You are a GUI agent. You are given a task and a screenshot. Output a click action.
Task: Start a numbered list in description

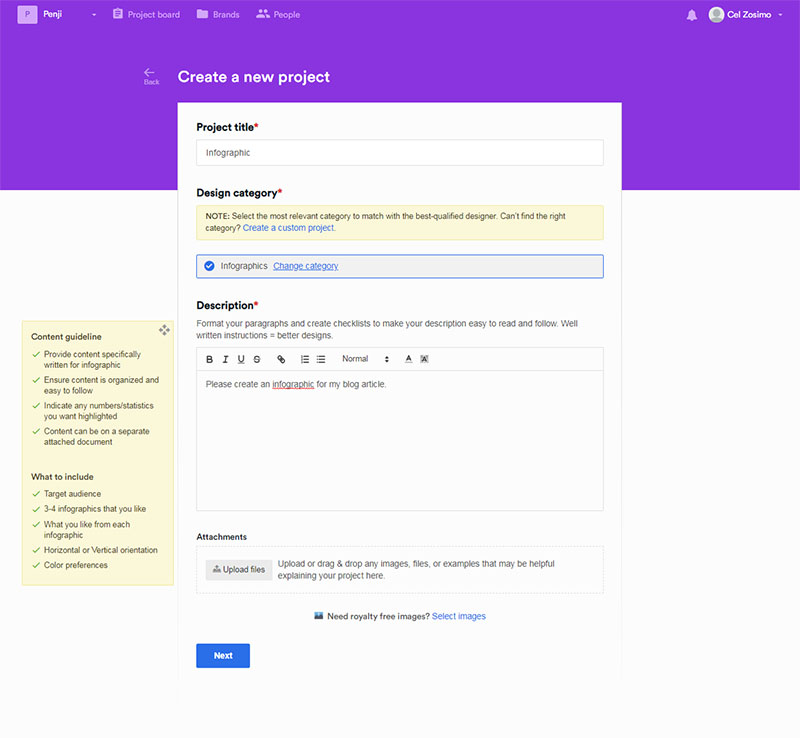pos(305,359)
